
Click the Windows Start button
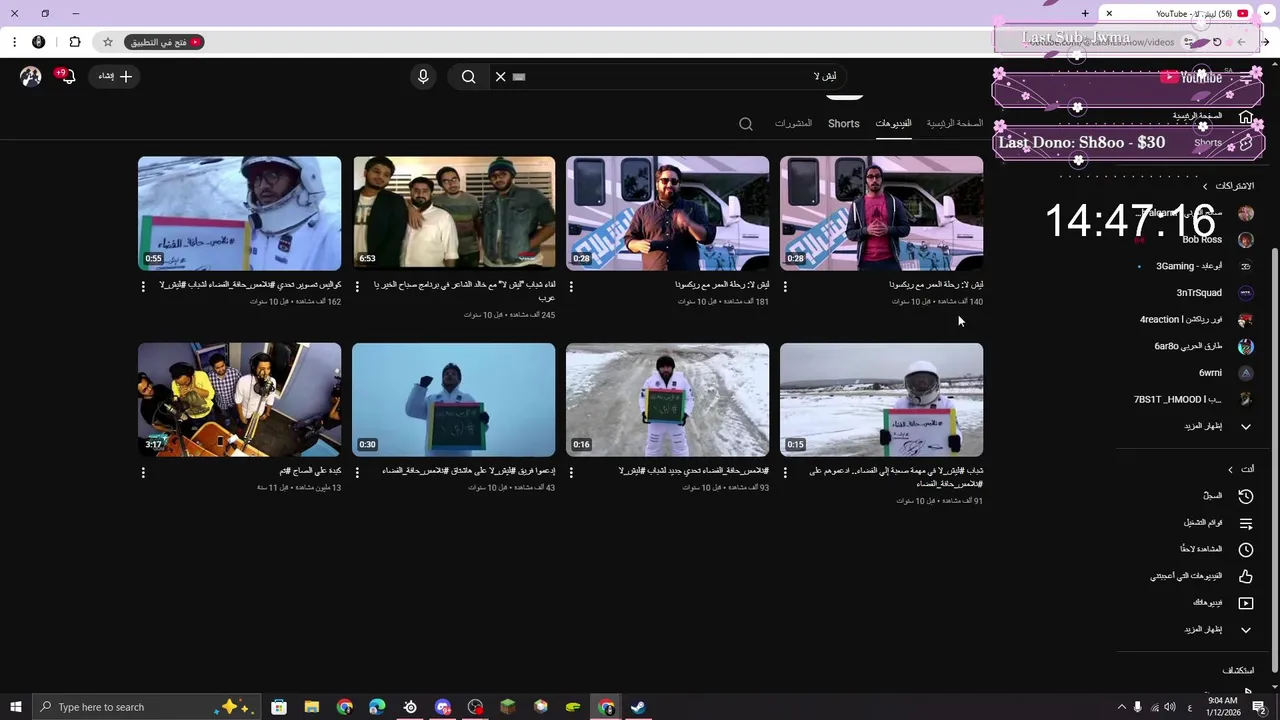tap(16, 707)
